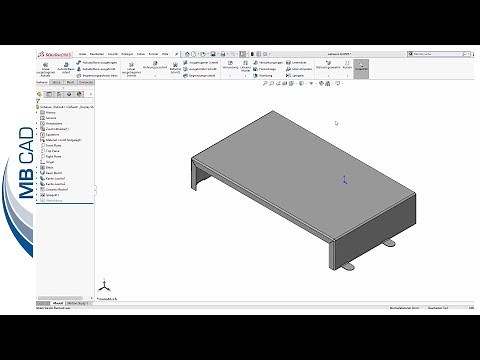Open the Einfügen menu
The height and width of the screenshot is (360, 480).
click(127, 54)
